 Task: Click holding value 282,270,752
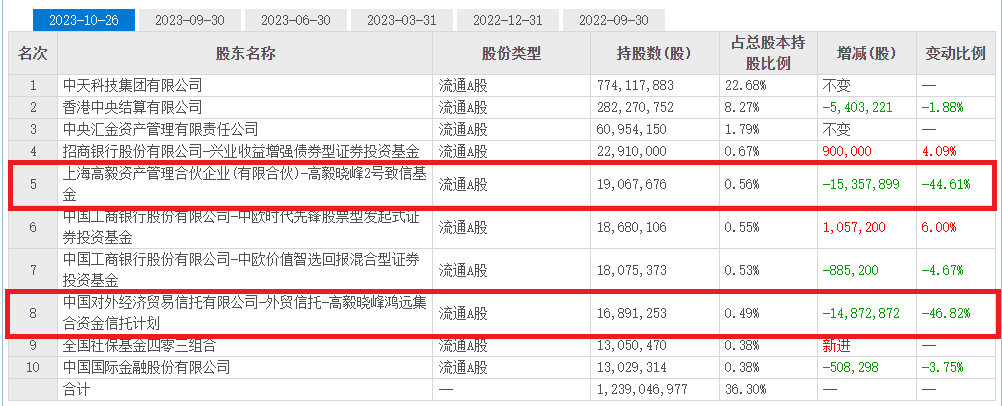pos(635,107)
